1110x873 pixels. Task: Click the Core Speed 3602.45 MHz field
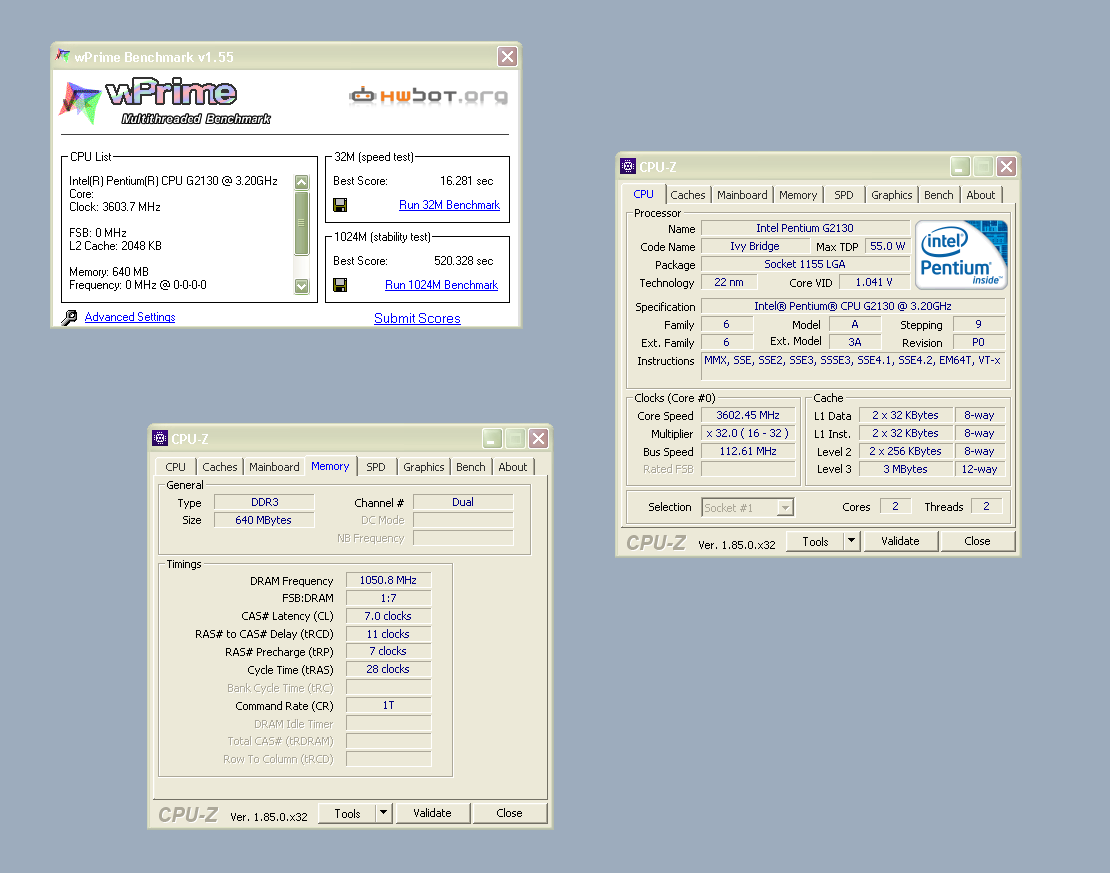[748, 416]
